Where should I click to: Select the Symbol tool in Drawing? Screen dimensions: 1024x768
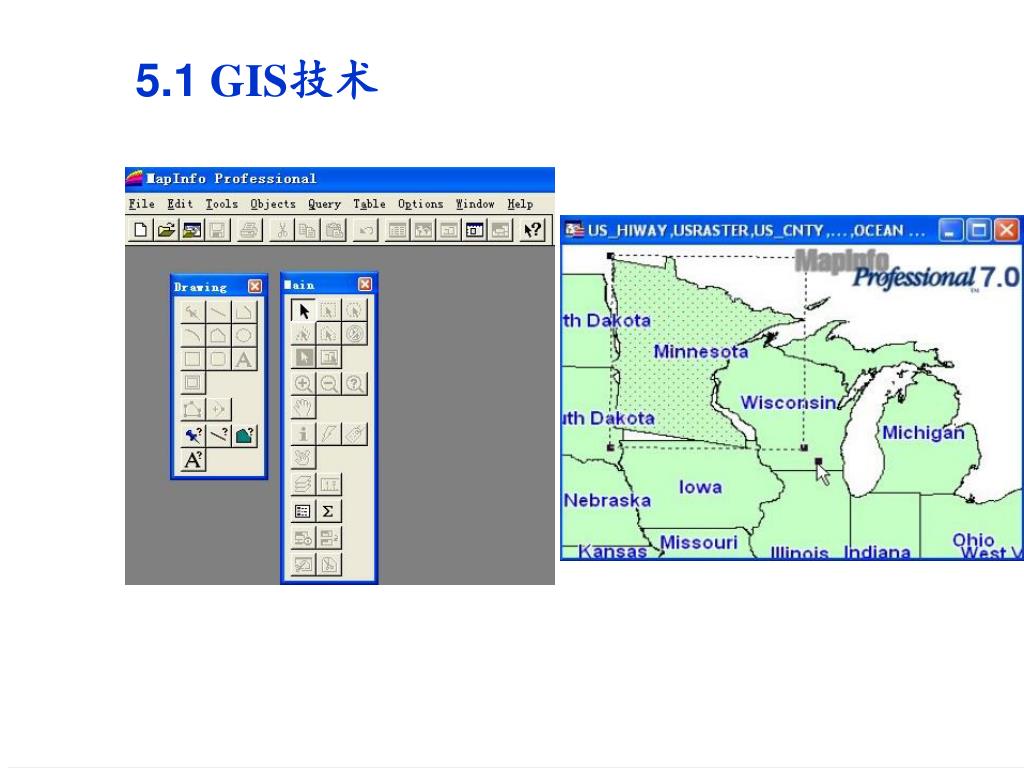193,312
